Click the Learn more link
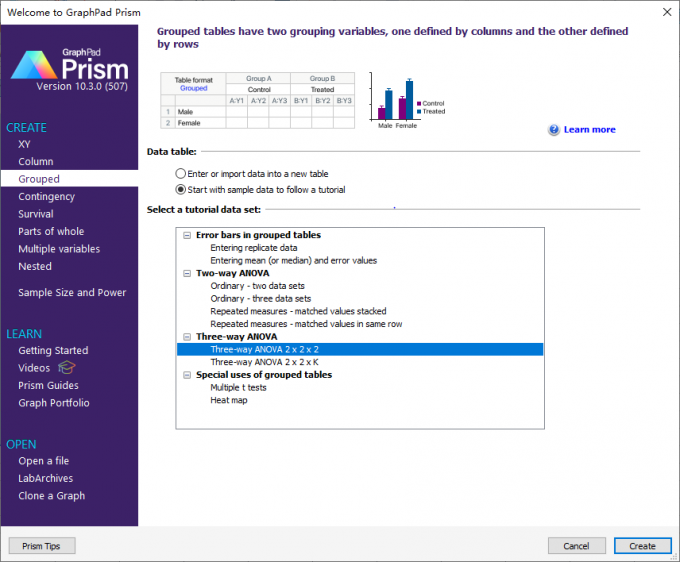This screenshot has width=680, height=562. click(589, 130)
